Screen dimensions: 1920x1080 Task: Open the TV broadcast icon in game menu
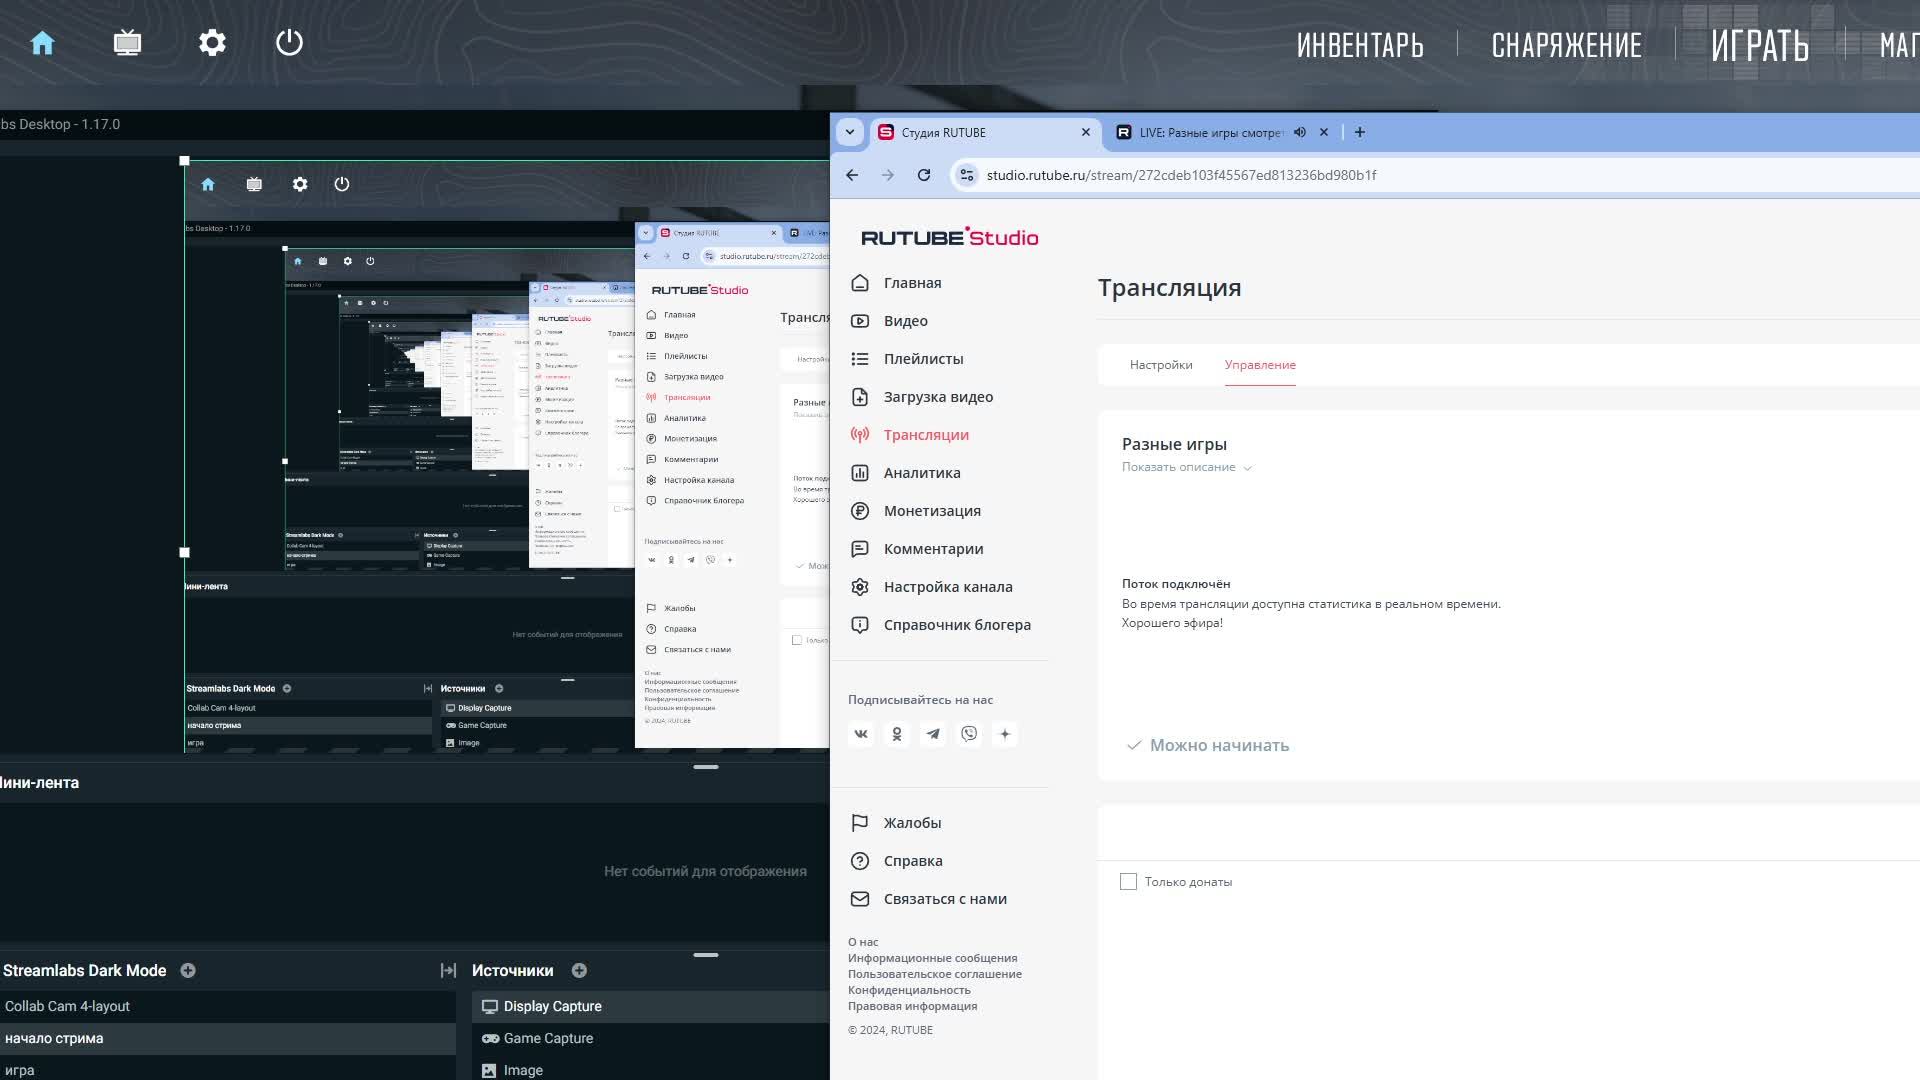point(127,43)
